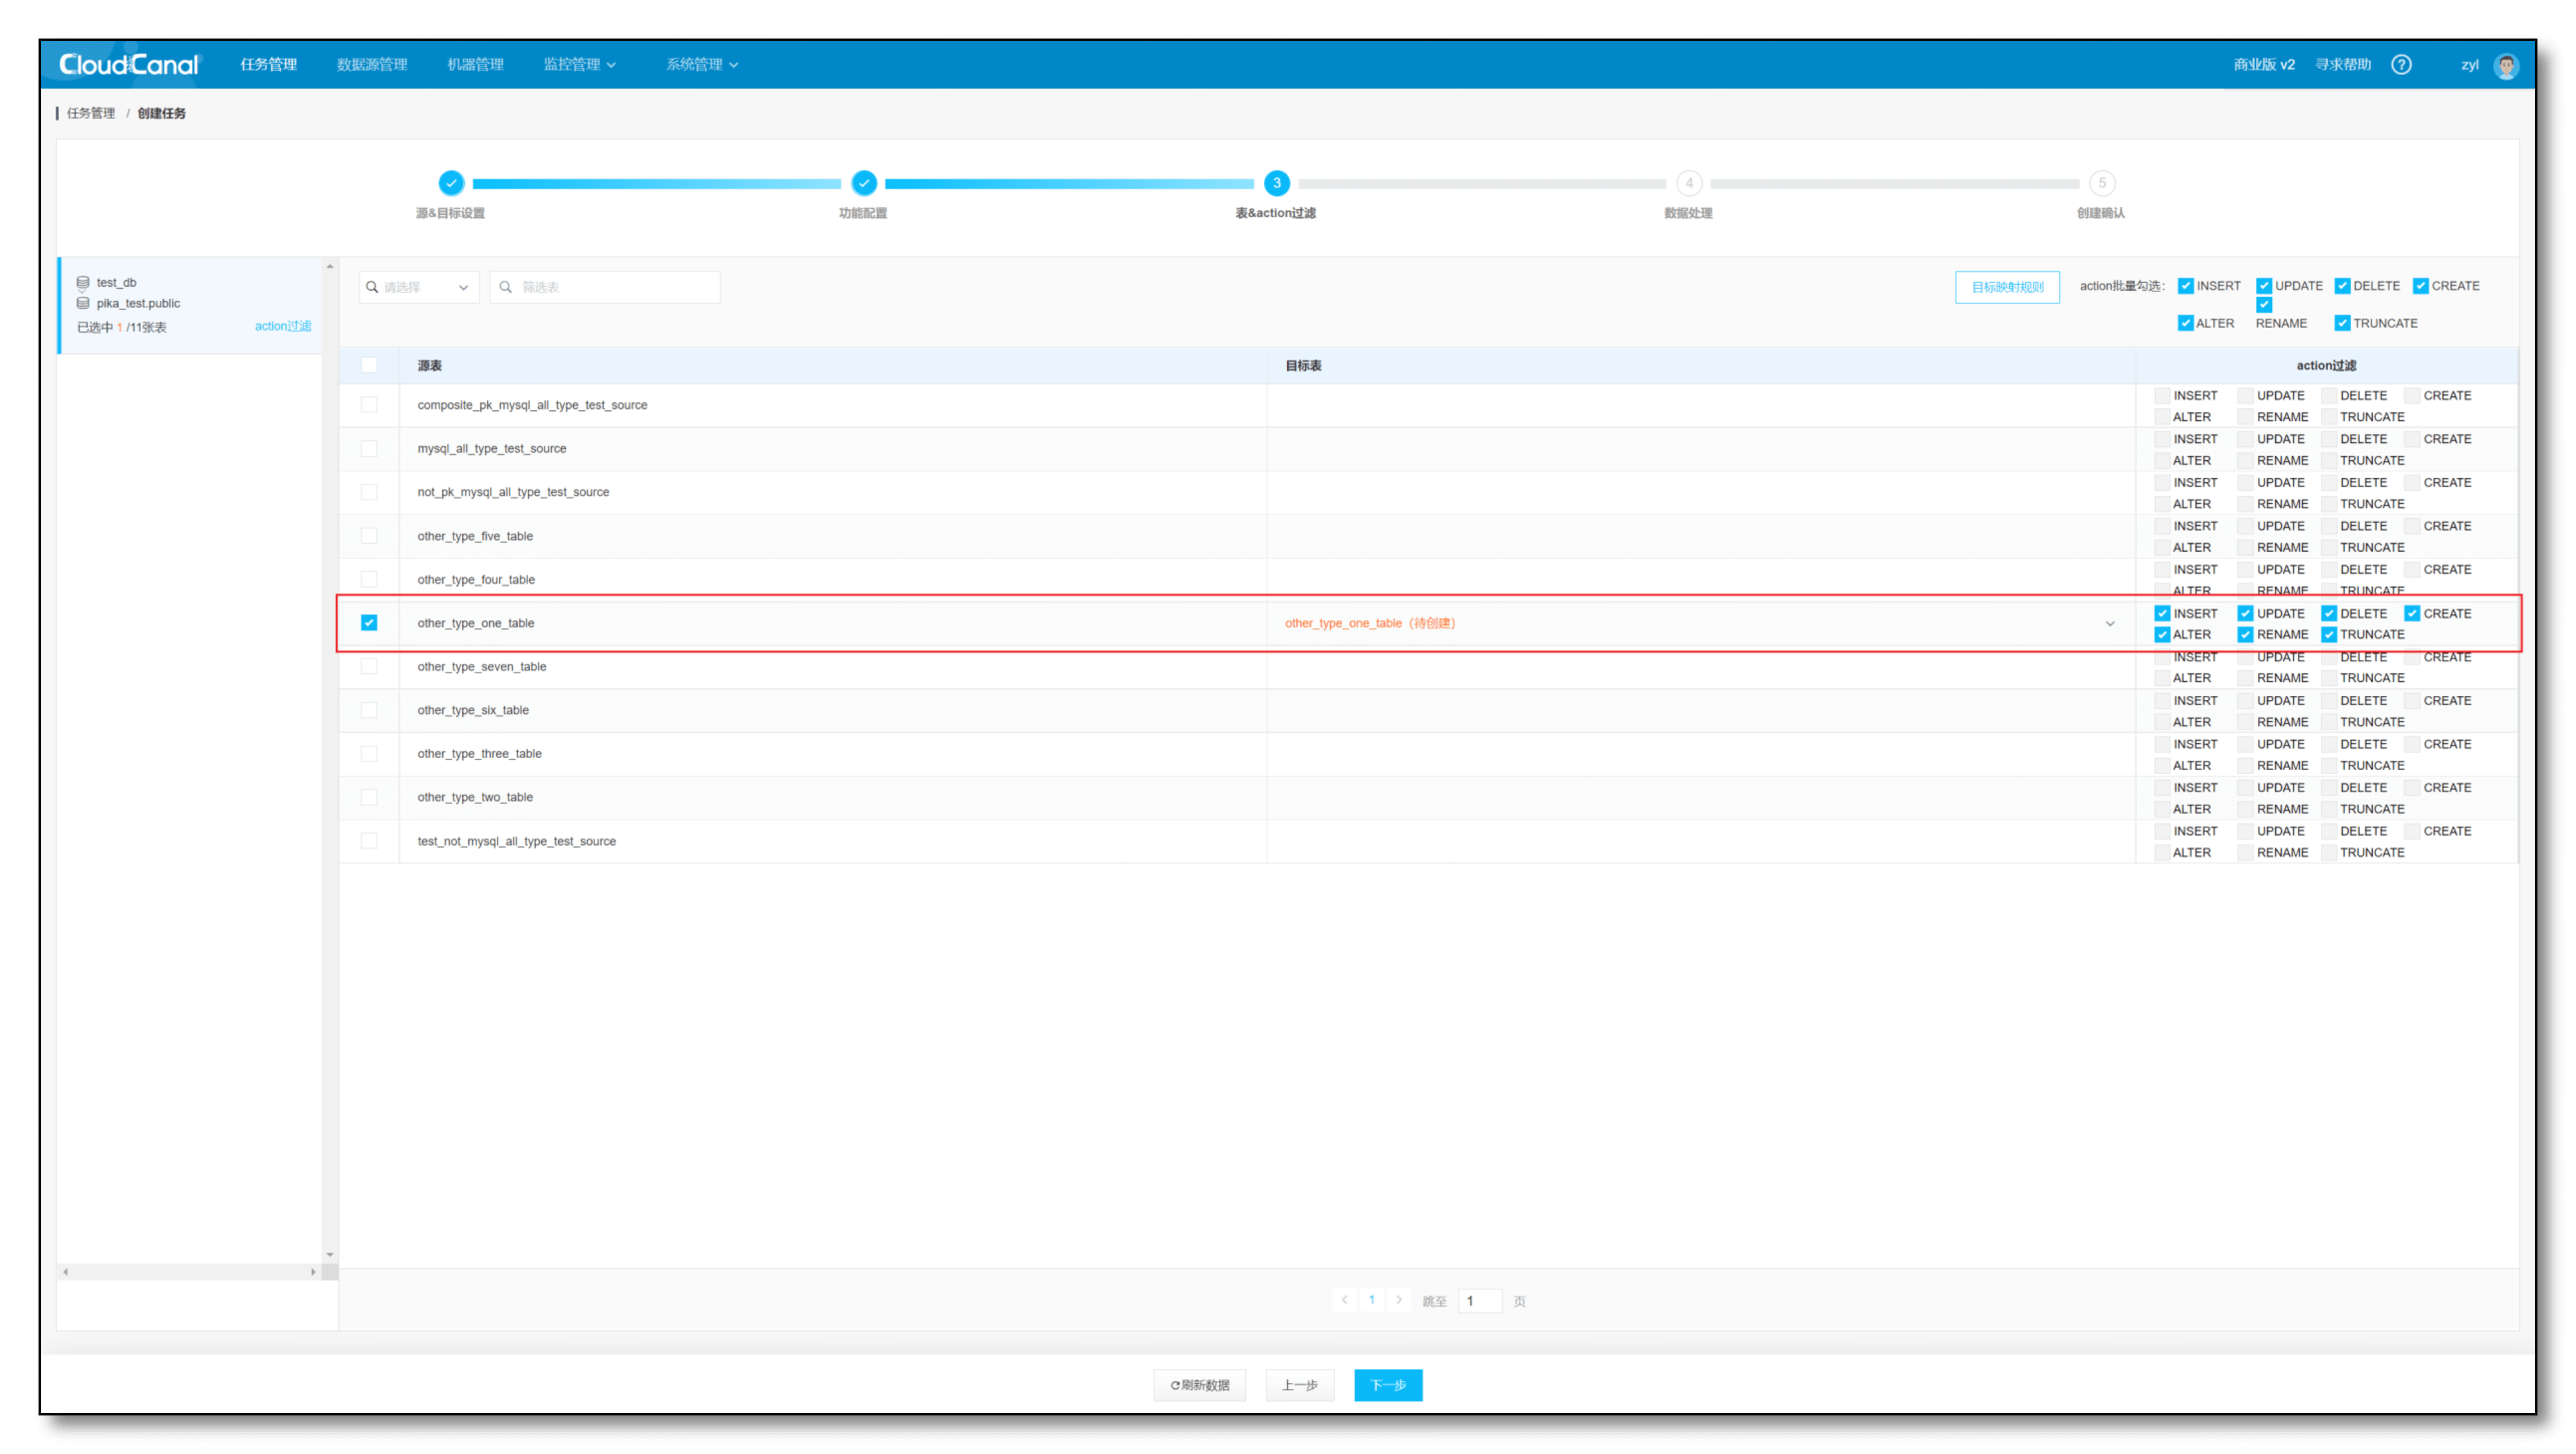Open 数据源管理 menu

(x=372, y=64)
